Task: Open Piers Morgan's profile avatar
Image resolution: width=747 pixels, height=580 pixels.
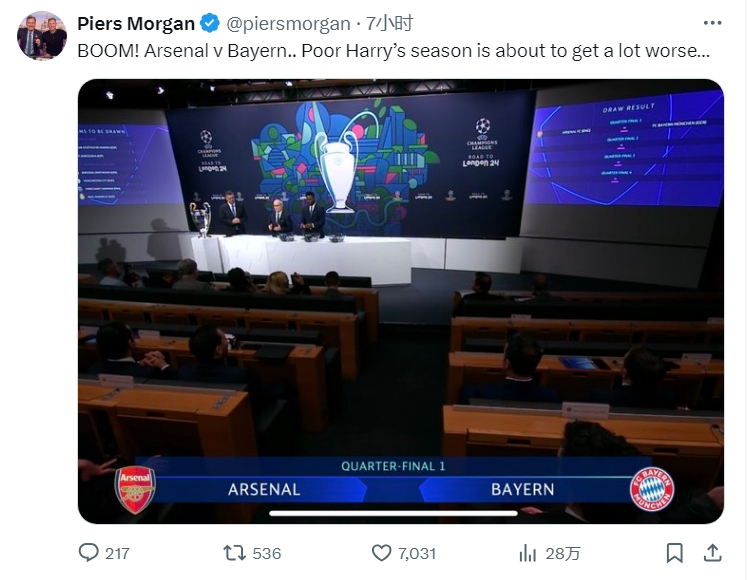Action: pyautogui.click(x=42, y=37)
